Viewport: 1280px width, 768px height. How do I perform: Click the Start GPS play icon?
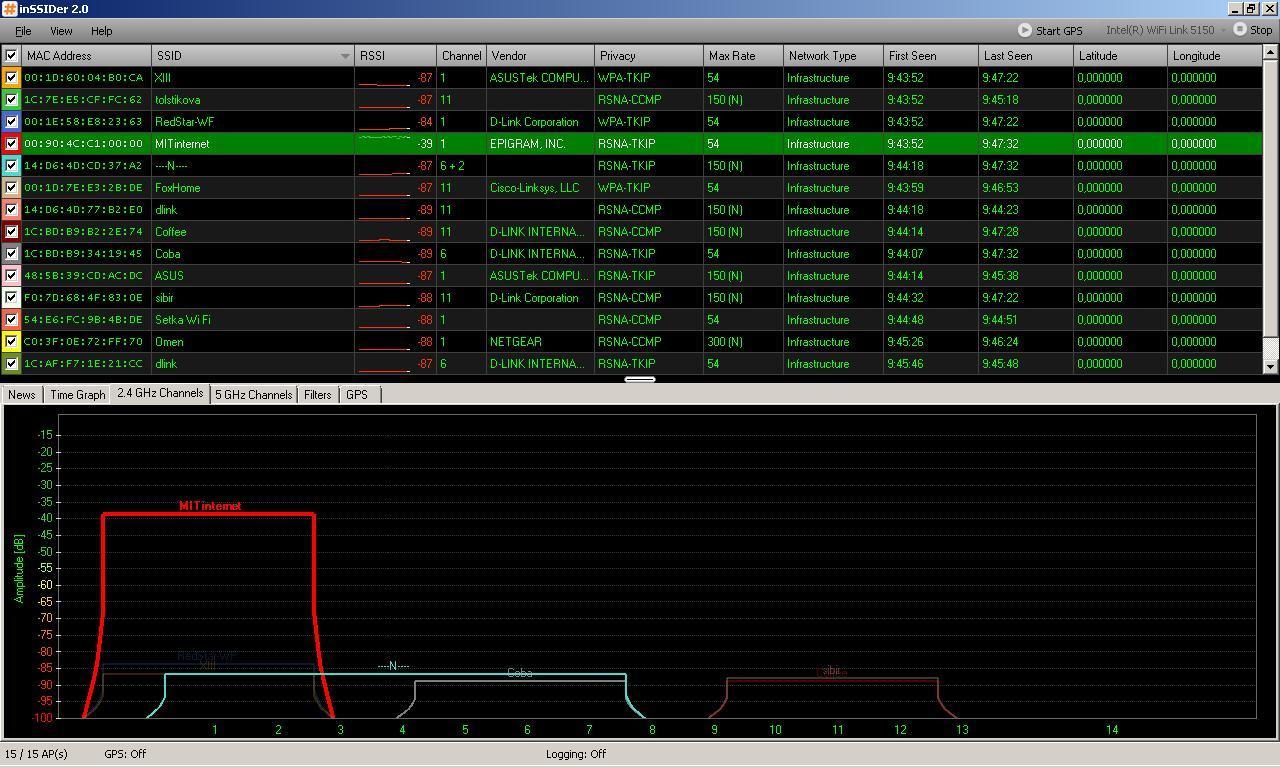[x=1025, y=30]
